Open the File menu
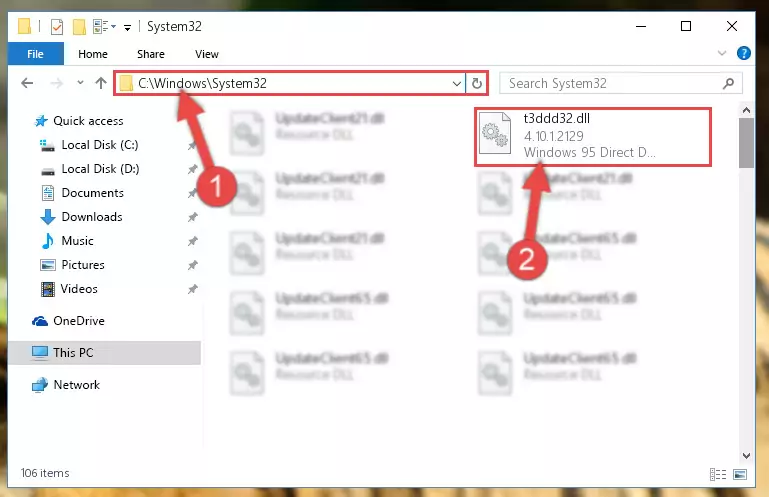This screenshot has width=769, height=497. [x=35, y=54]
